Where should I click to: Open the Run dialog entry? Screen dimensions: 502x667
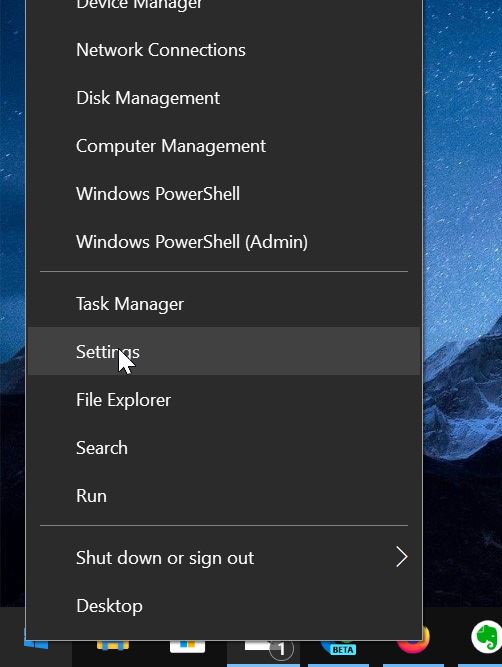coord(224,496)
